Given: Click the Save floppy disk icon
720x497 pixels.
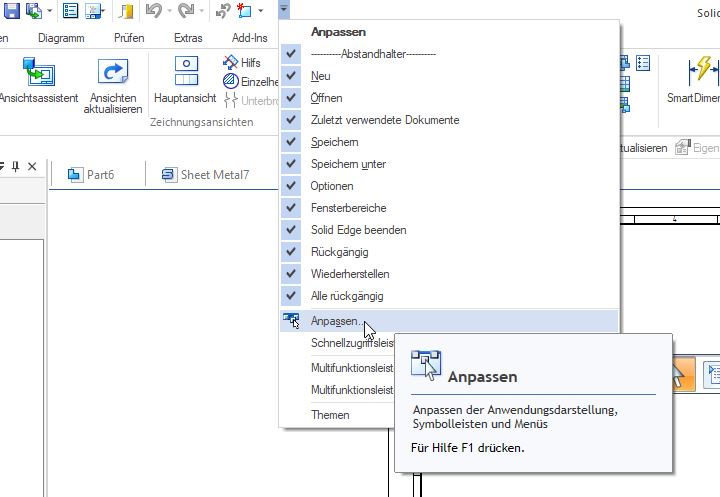Looking at the screenshot, I should click(x=11, y=10).
